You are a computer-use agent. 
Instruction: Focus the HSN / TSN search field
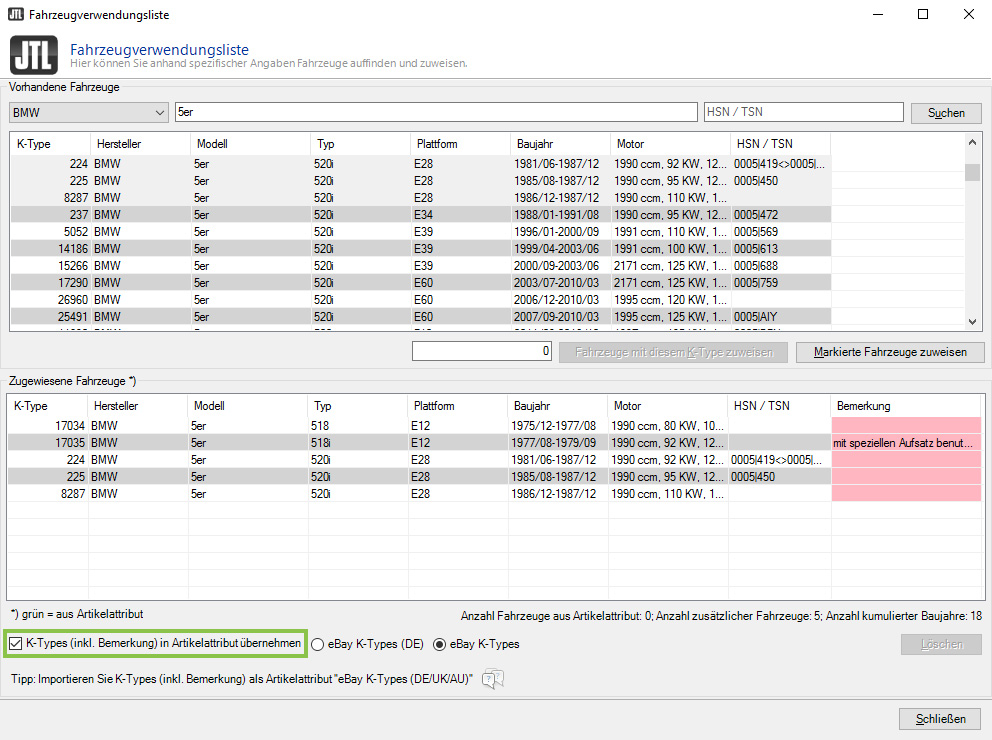tap(803, 112)
